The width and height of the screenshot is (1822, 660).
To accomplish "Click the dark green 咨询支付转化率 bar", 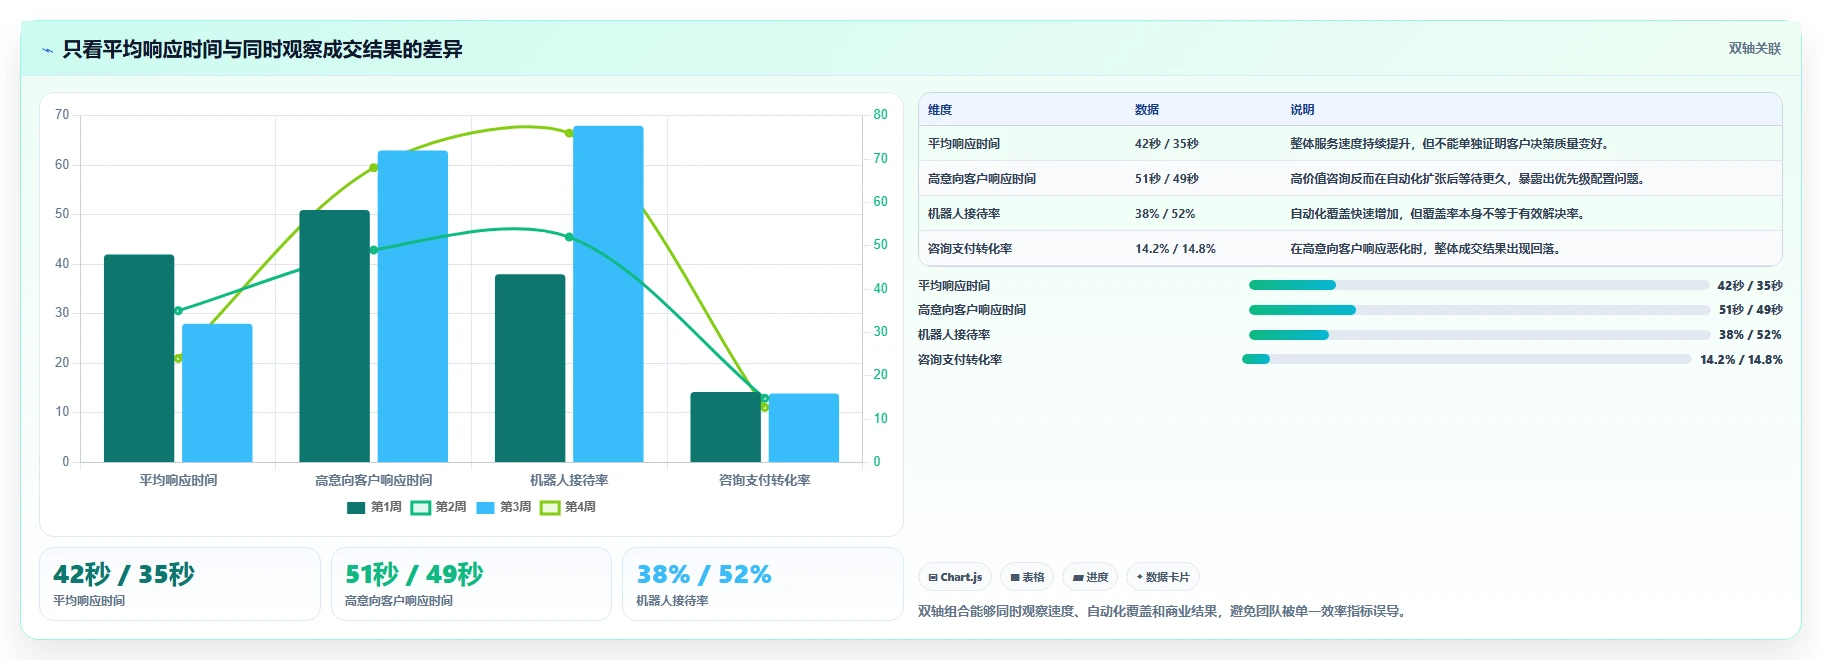I will [x=725, y=427].
